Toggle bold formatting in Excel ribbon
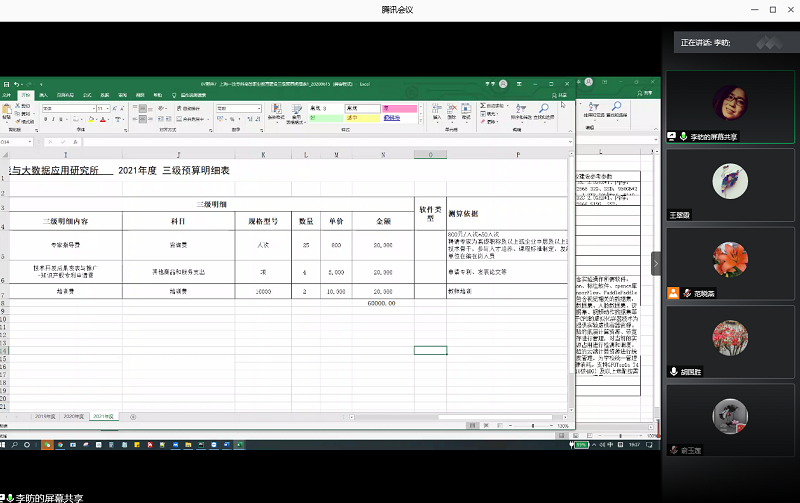This screenshot has width=800, height=503. [43, 118]
